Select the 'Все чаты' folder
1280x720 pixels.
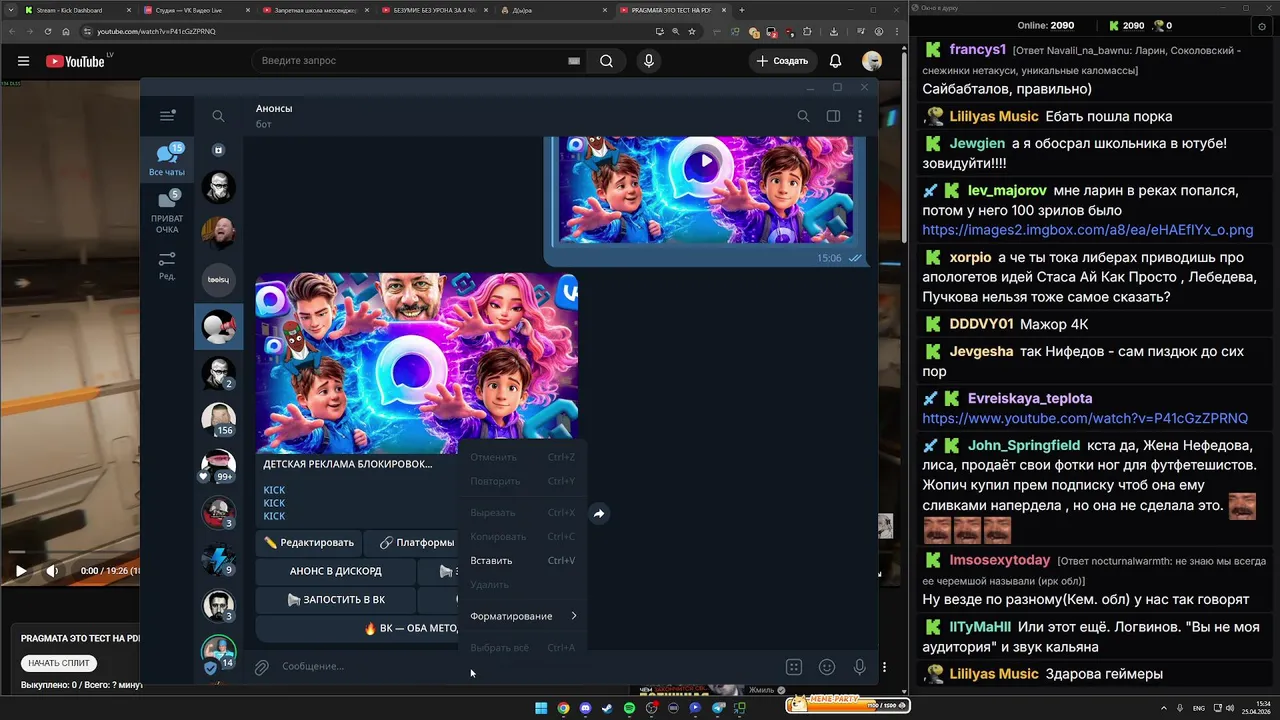click(x=167, y=160)
